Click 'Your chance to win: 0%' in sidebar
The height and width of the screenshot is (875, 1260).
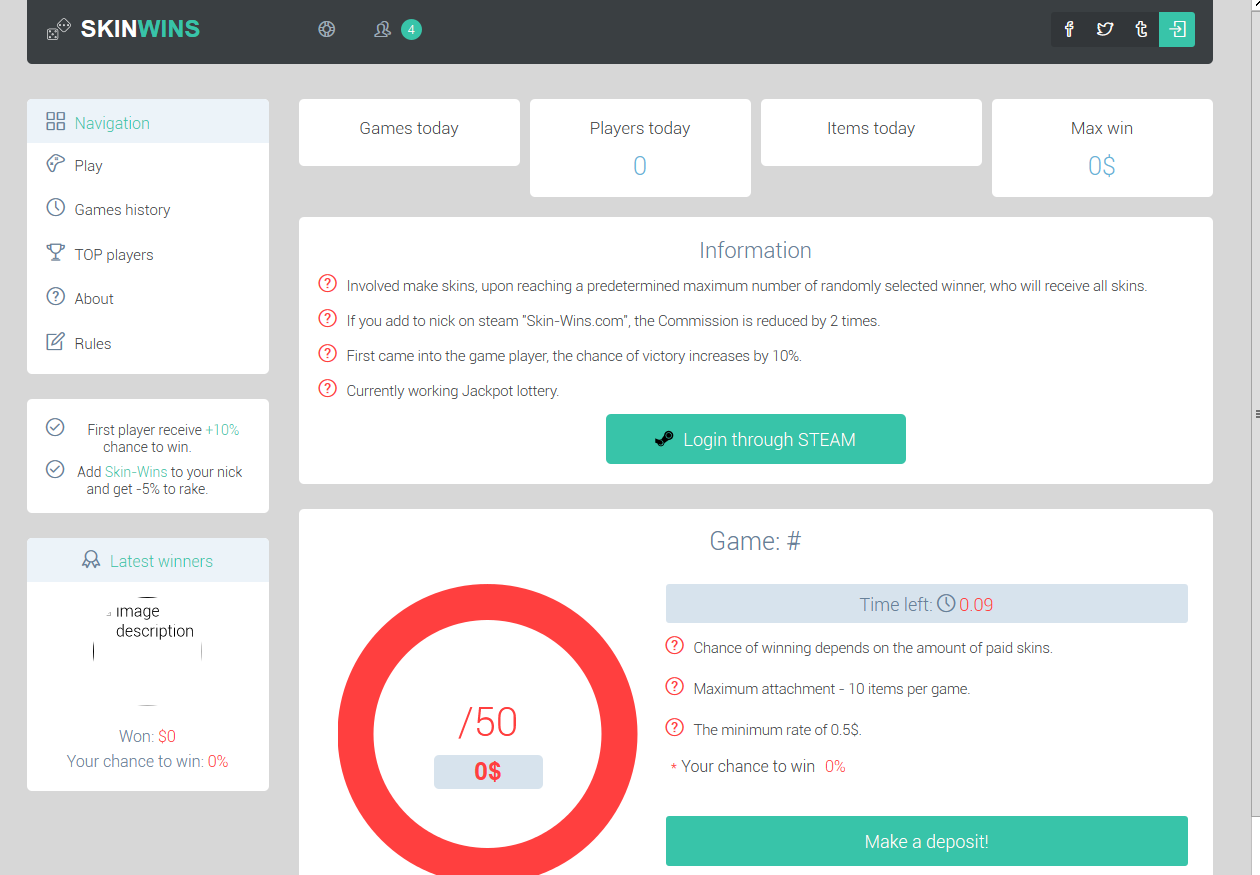click(x=148, y=761)
